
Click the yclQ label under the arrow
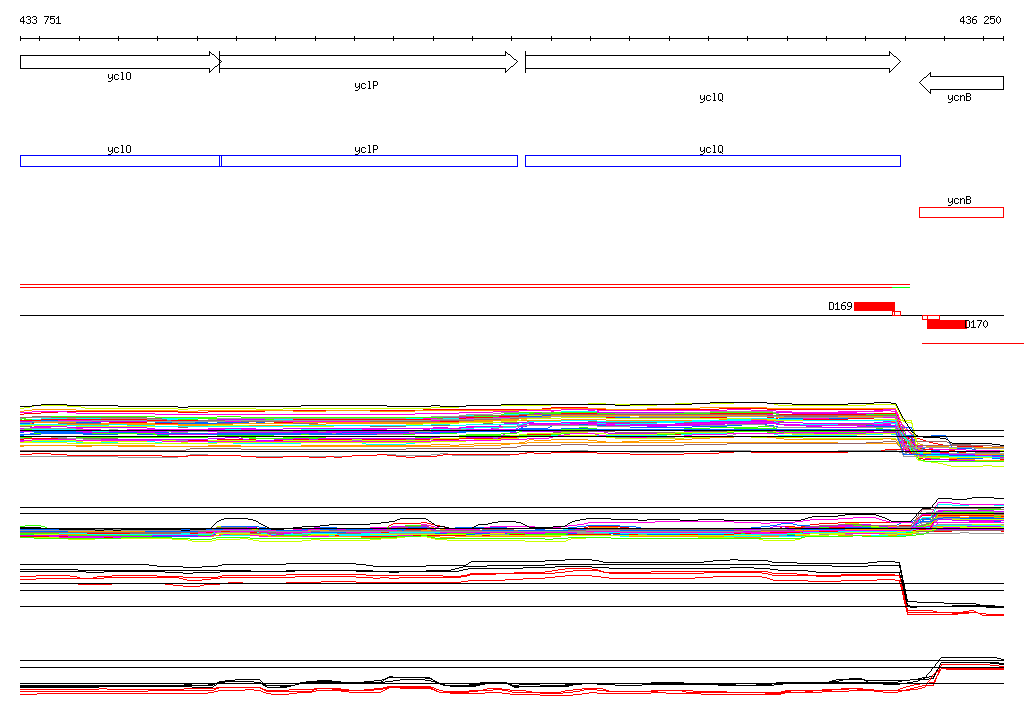(x=711, y=97)
